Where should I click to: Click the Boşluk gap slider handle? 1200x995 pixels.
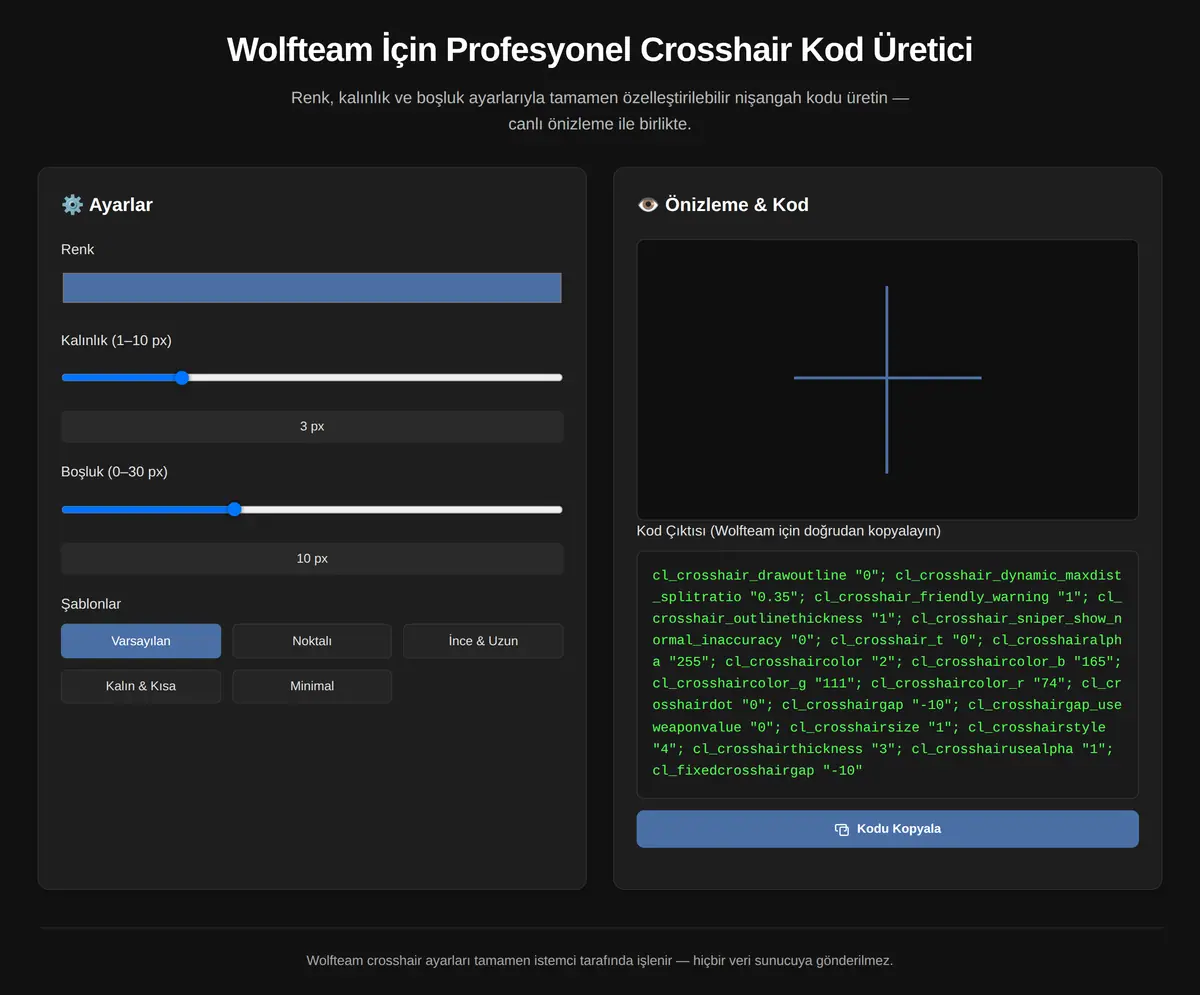point(234,509)
